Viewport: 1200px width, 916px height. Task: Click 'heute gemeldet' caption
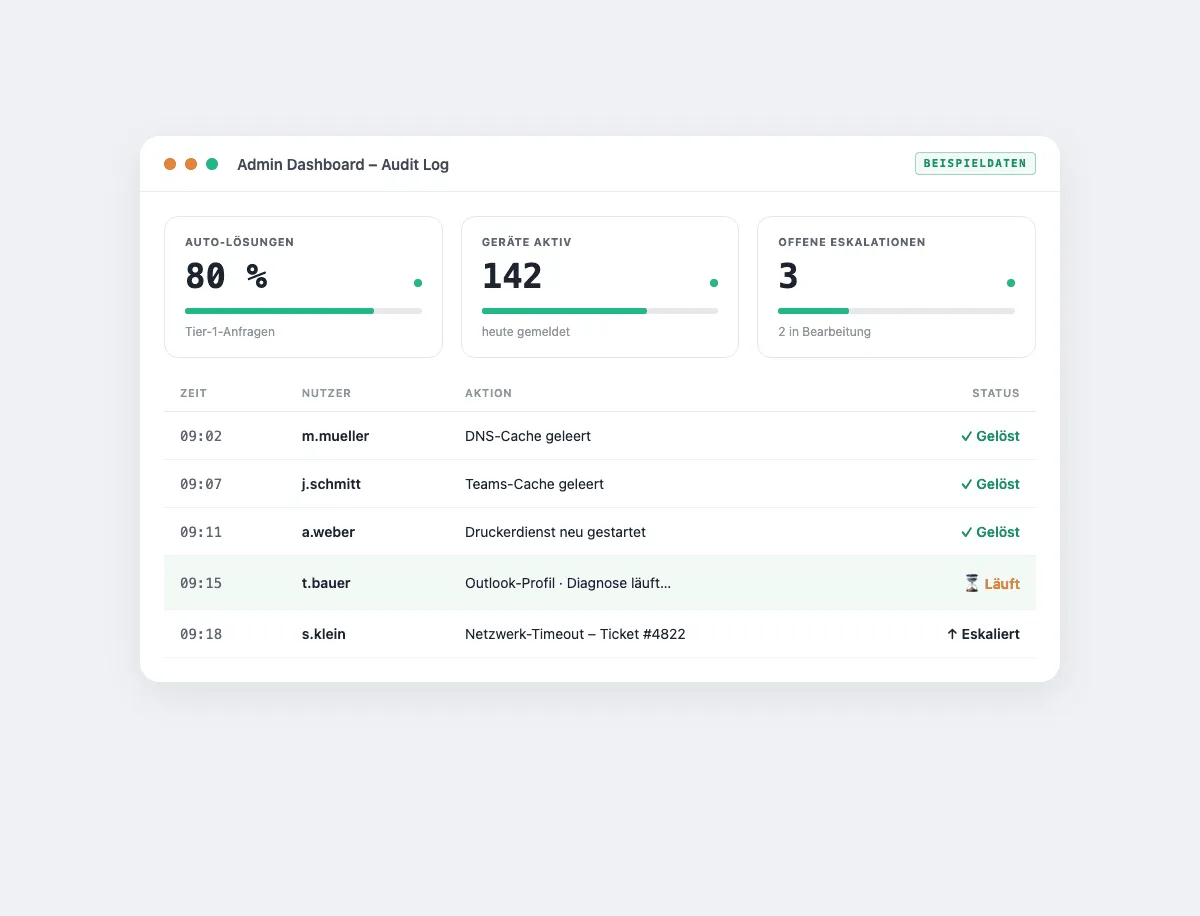(526, 331)
